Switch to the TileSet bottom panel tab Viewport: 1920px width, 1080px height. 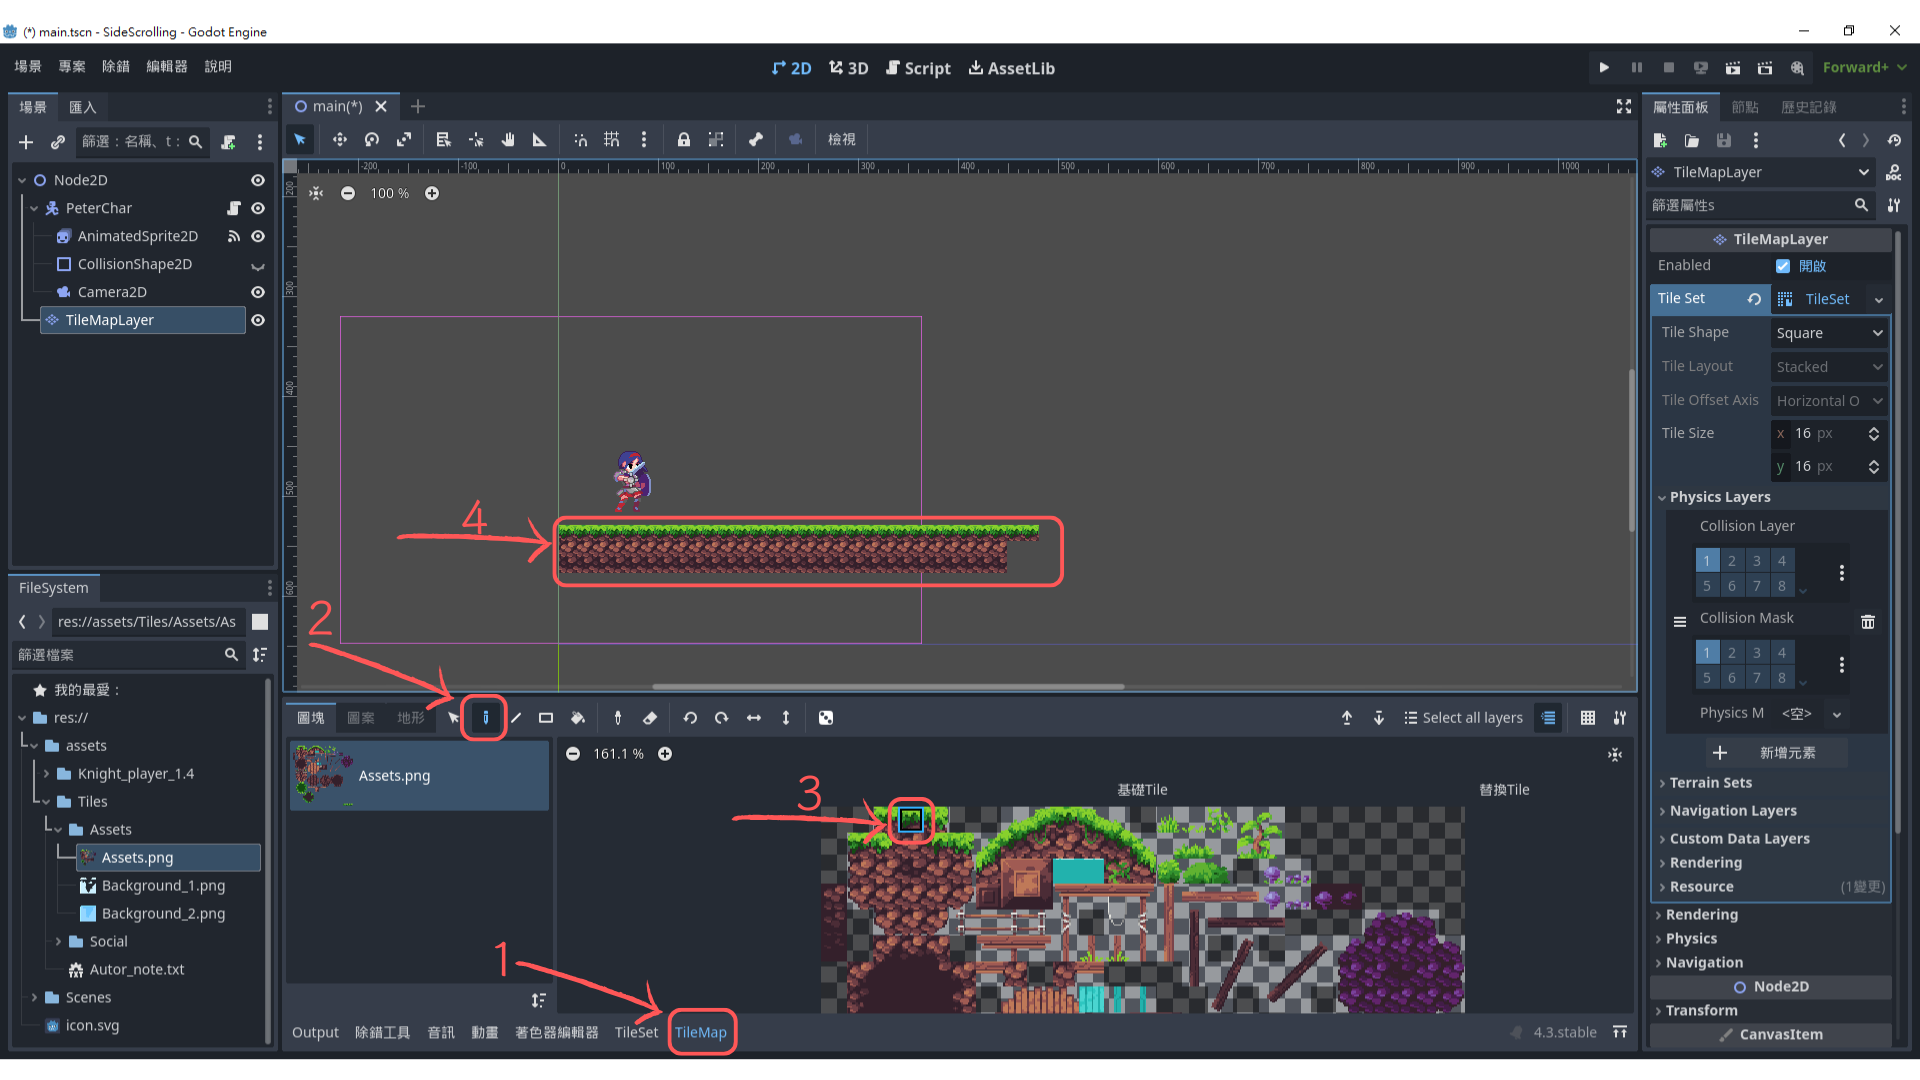pyautogui.click(x=636, y=1032)
